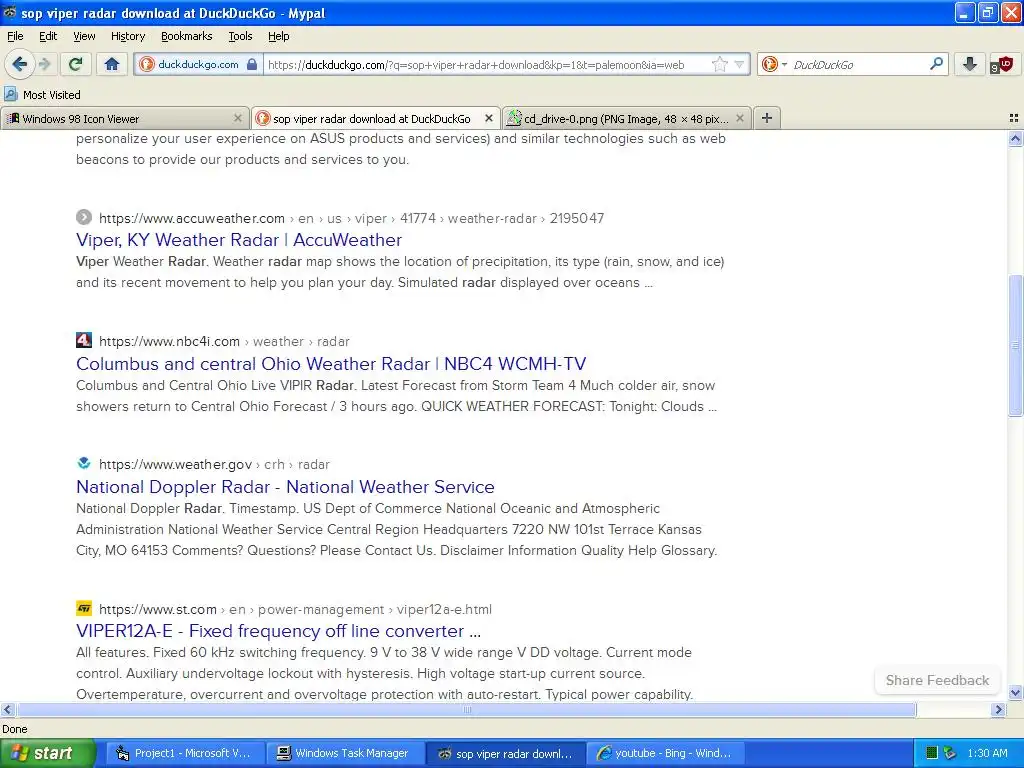
Task: Click the duckduckgo.com site identity button
Action: click(x=199, y=64)
